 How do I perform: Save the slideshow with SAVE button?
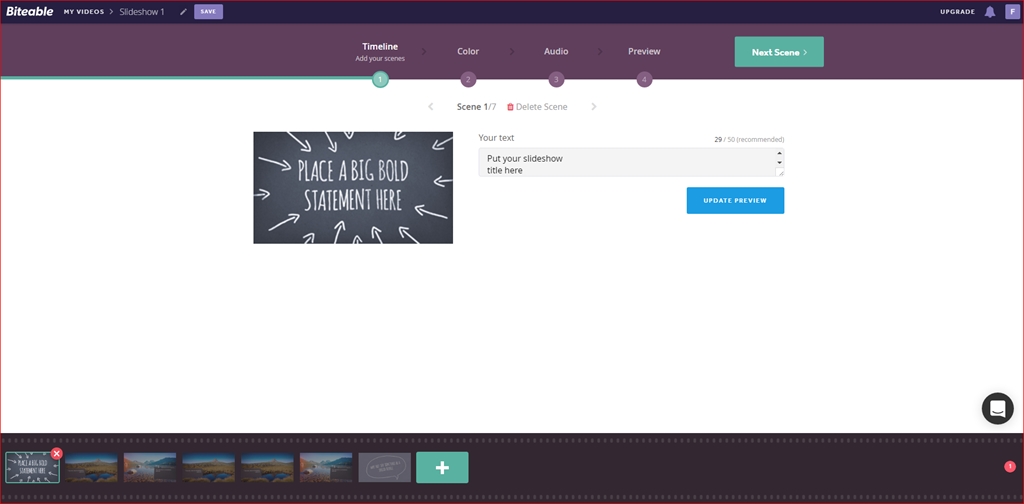tap(208, 12)
